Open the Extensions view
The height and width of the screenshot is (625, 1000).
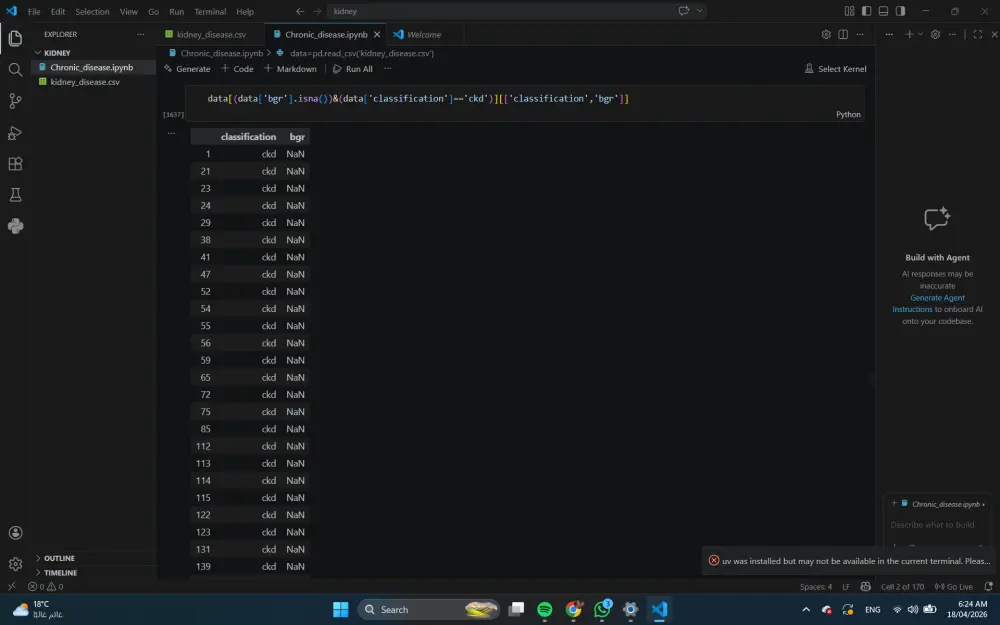[x=15, y=164]
